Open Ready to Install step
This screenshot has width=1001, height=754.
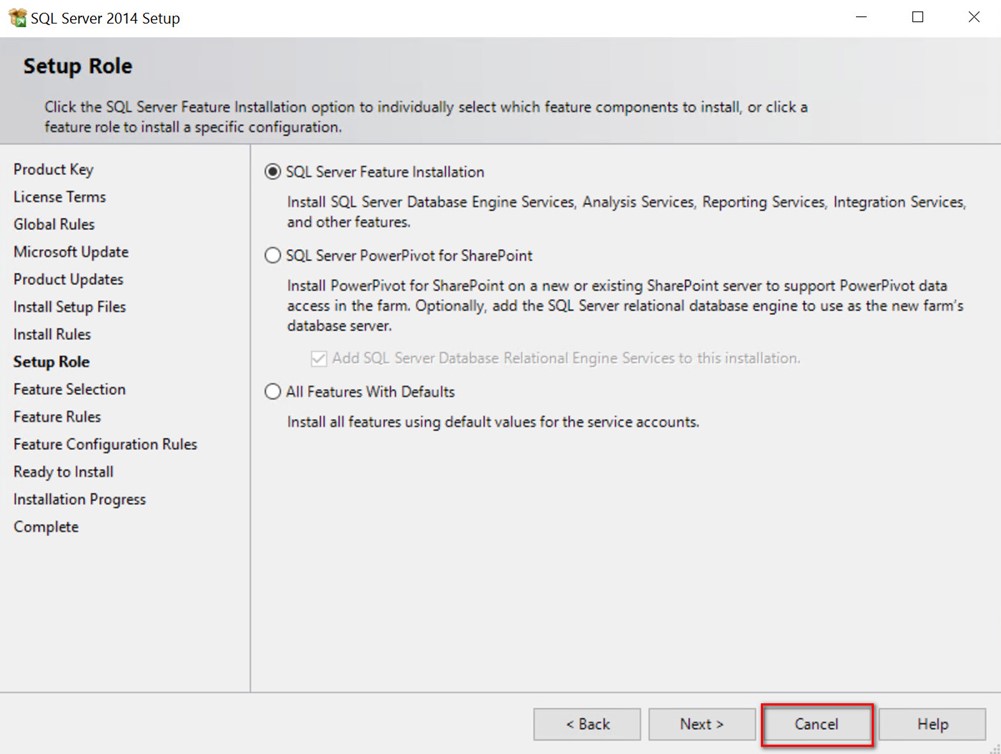click(63, 472)
